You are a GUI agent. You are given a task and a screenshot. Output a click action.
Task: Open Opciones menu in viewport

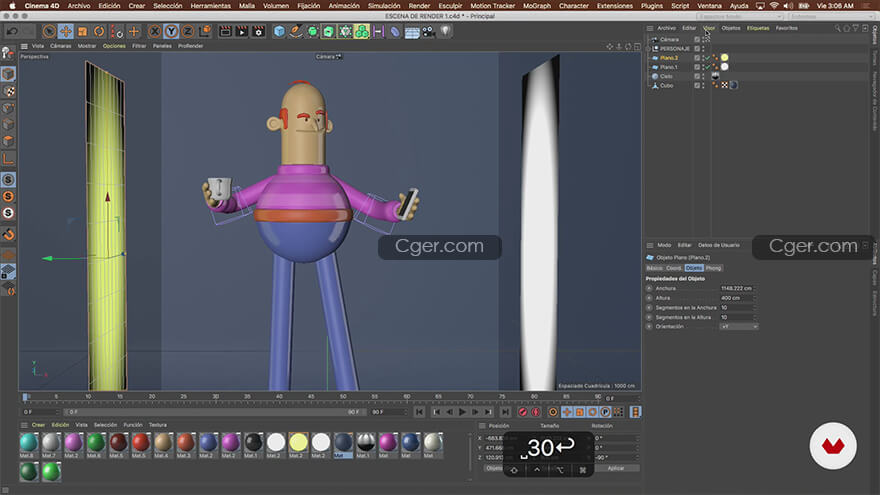coord(114,46)
